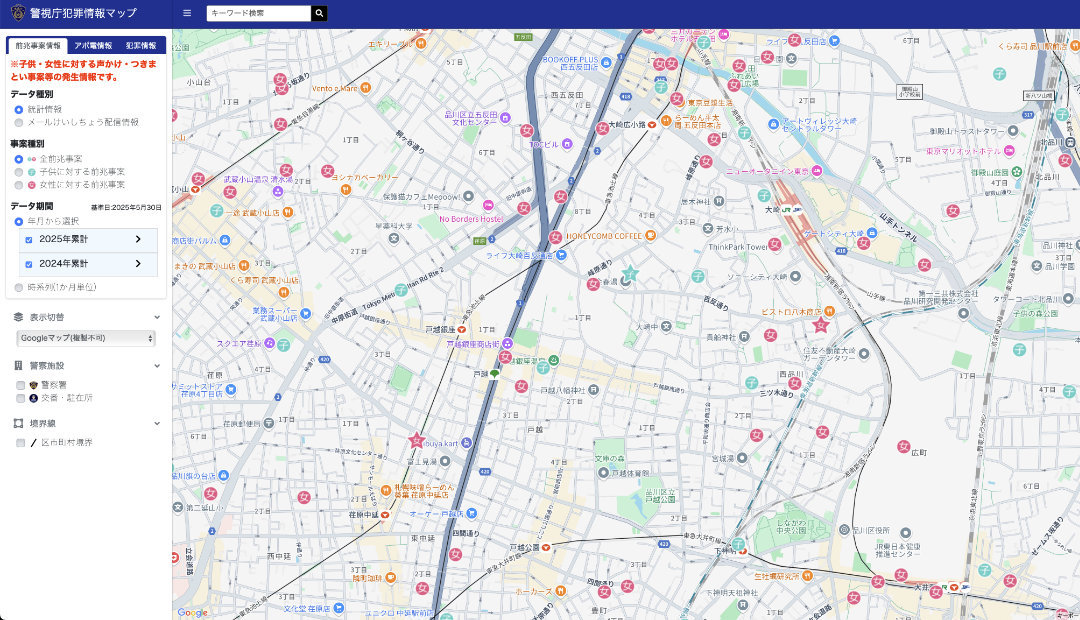1080x620 pixels.
Task: Select the 全前兆事案 radio option
Action: click(x=19, y=159)
